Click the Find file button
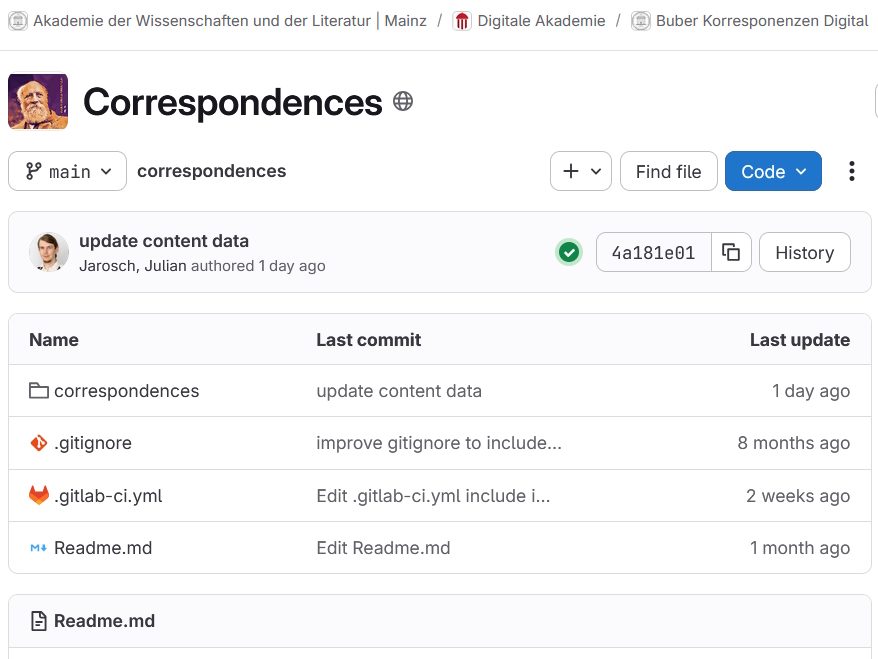Image resolution: width=878 pixels, height=659 pixels. 668,171
